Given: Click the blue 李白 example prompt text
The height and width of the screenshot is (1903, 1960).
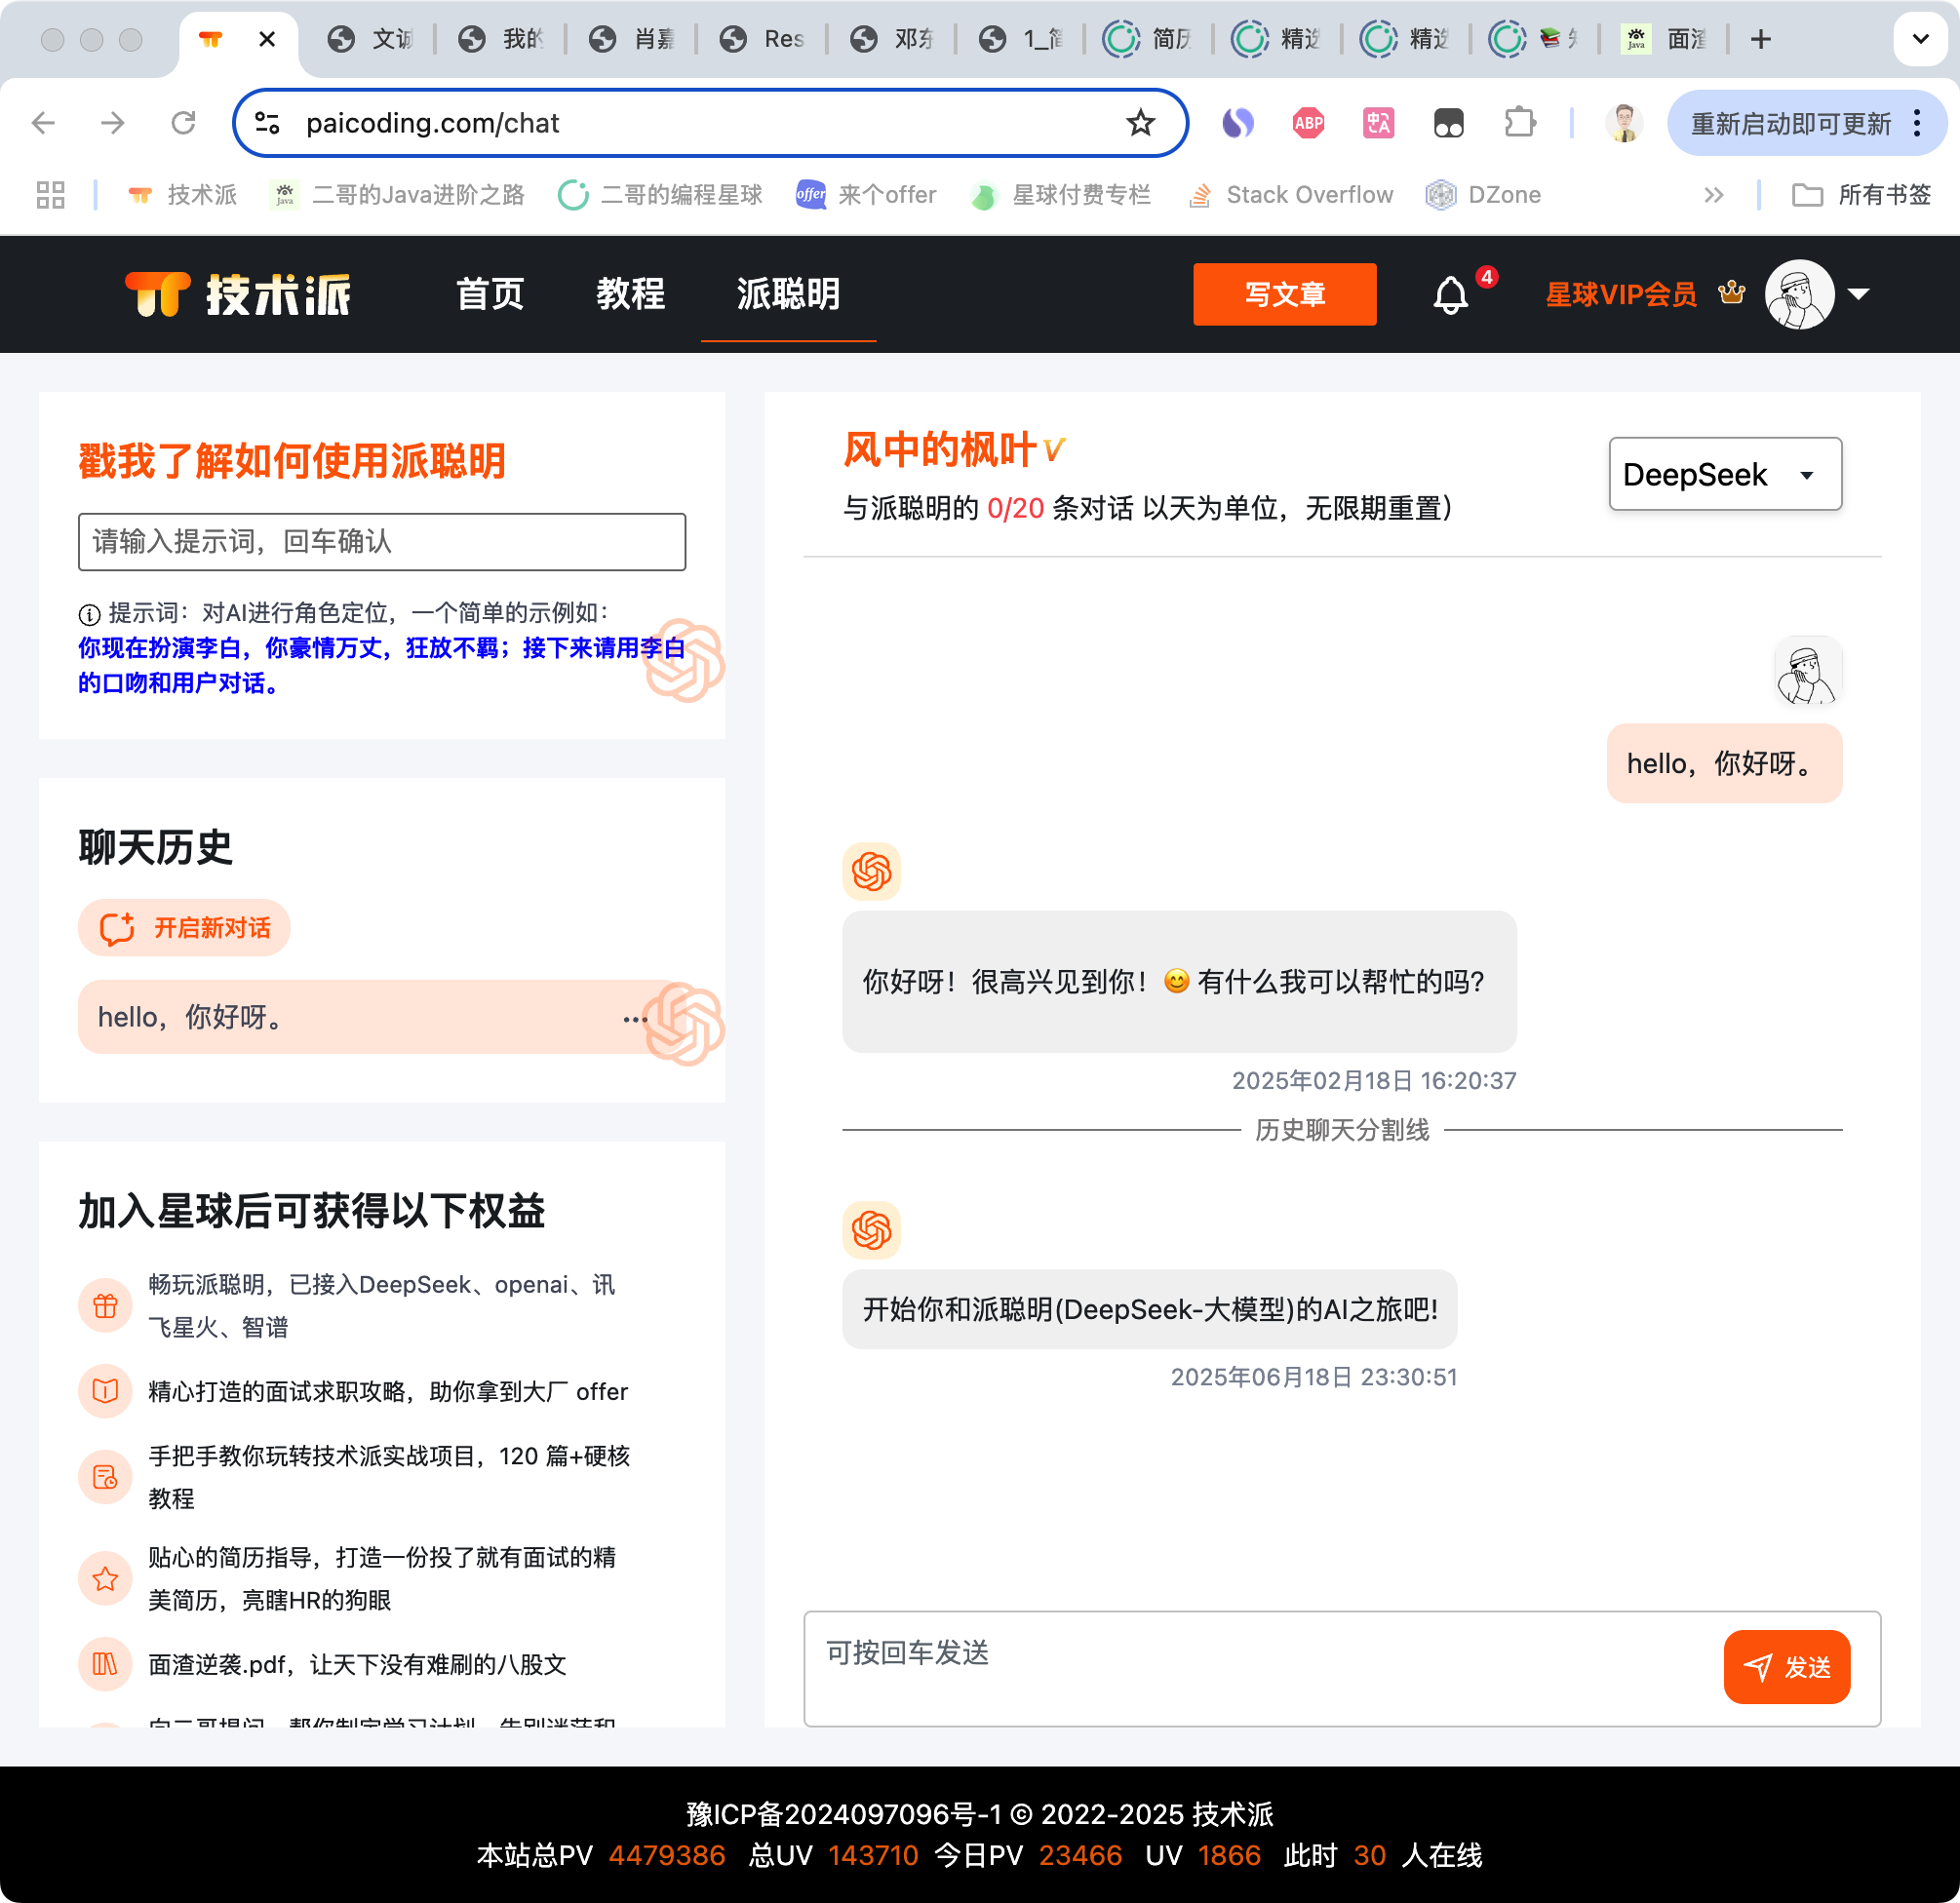Looking at the screenshot, I should [x=382, y=665].
